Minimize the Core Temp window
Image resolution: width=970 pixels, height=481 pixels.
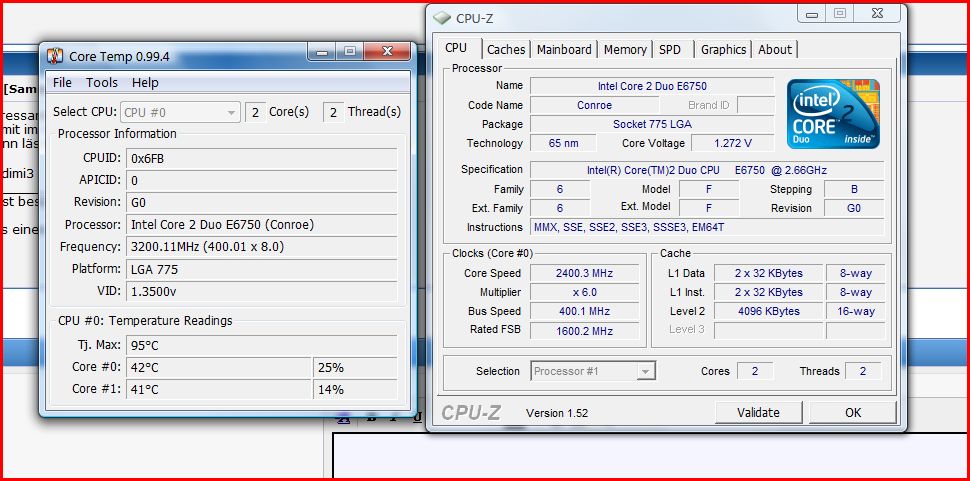[x=322, y=52]
